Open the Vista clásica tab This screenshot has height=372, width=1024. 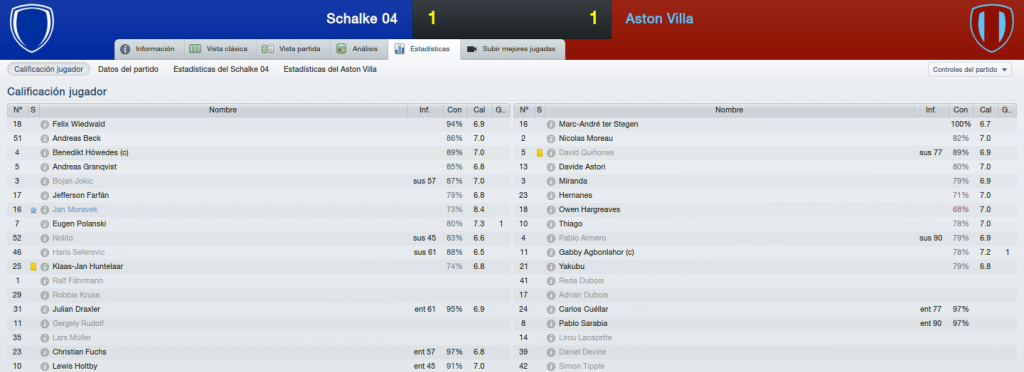point(219,49)
